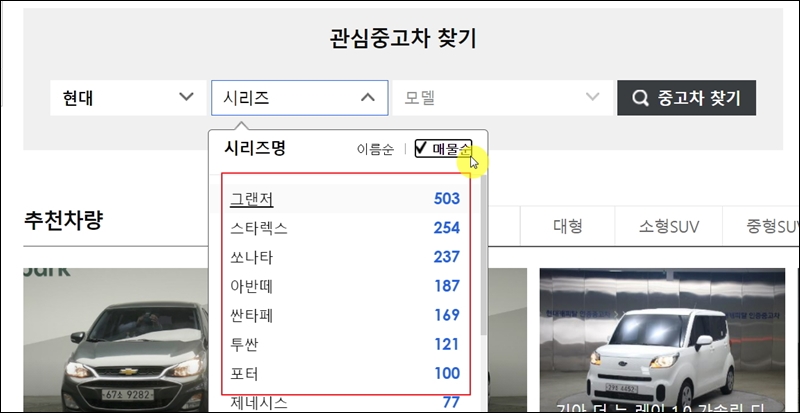Click the 503 count for 그랜저
Screen dimensions: 800x413
[447, 199]
